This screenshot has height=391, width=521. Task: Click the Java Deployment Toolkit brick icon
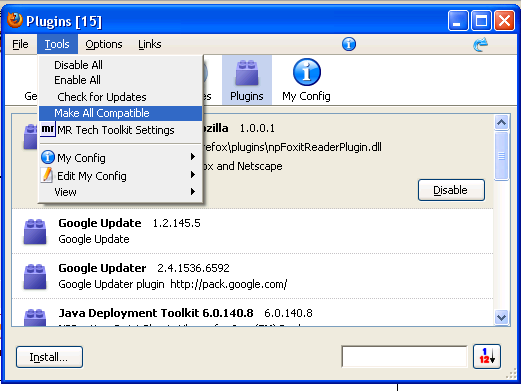35,317
